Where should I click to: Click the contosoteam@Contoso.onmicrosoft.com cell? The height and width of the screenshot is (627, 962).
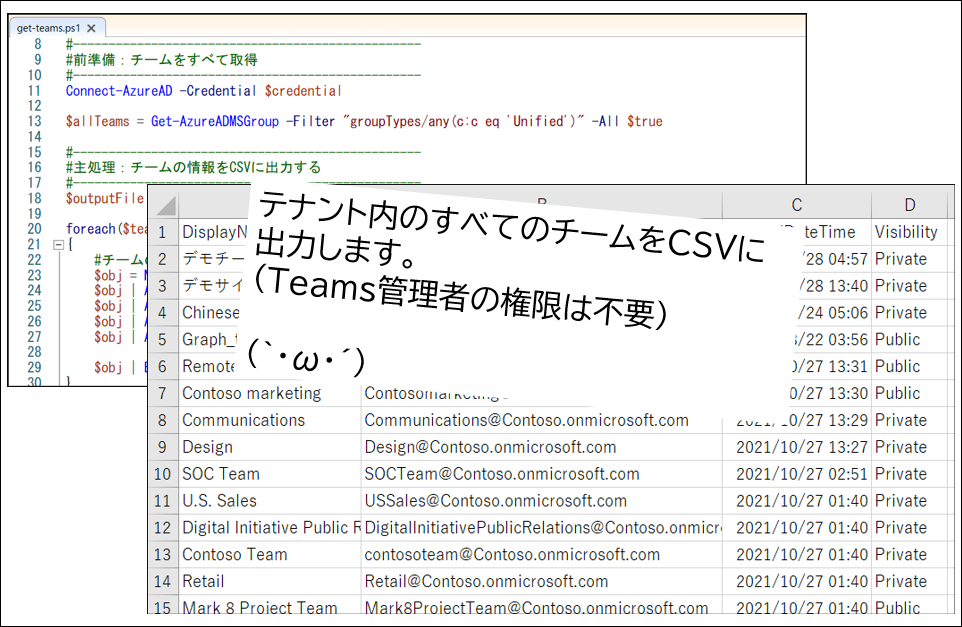pos(542,555)
